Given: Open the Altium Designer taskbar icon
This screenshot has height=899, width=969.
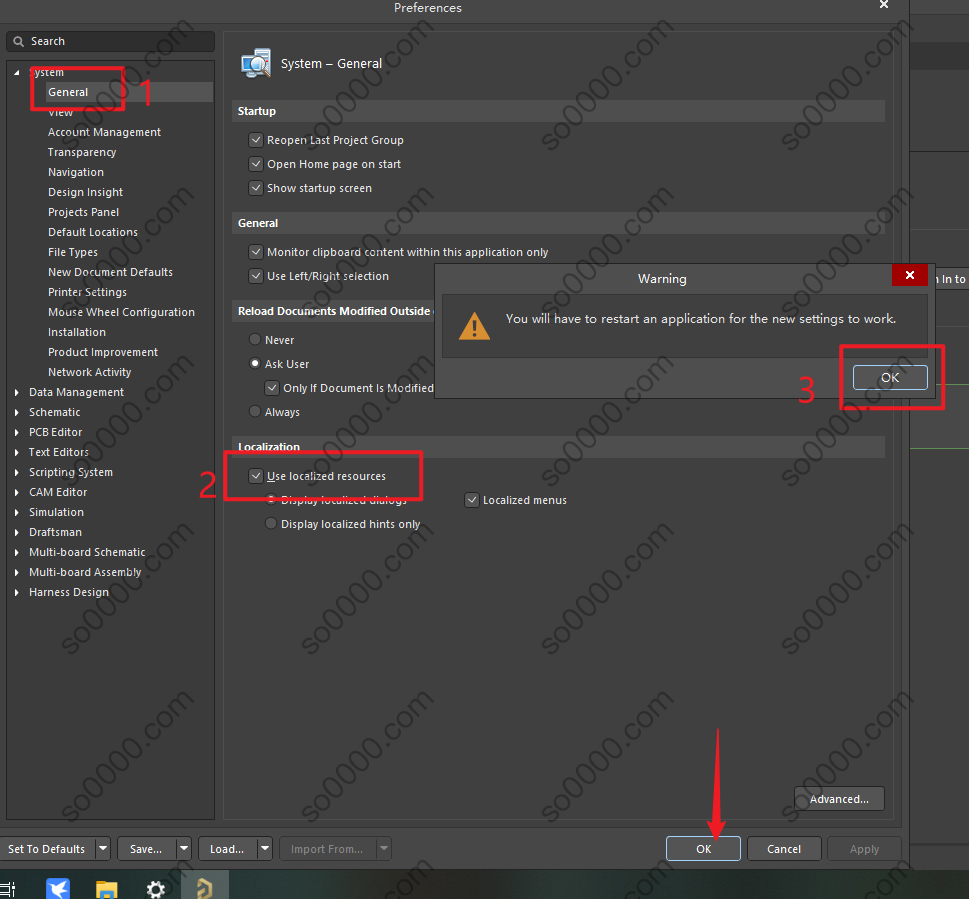Looking at the screenshot, I should pos(205,888).
